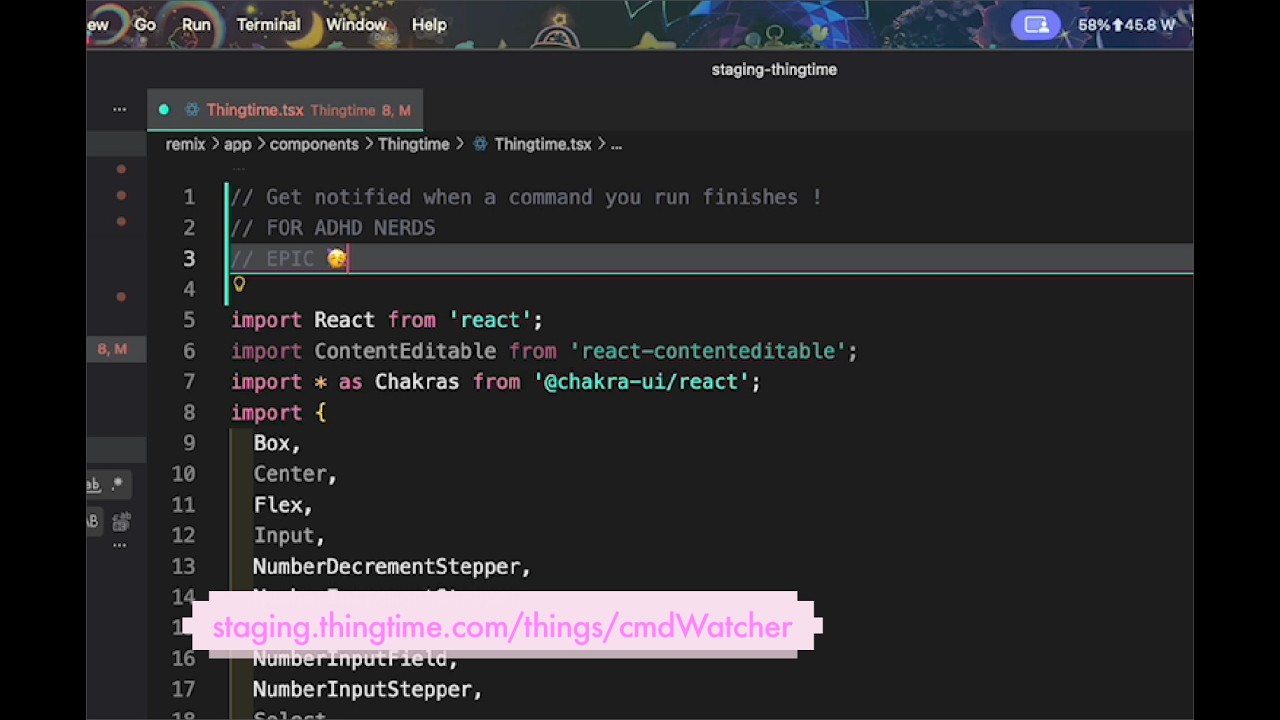The image size is (1280, 720).
Task: Click the Replace All icon
Action: [121, 521]
